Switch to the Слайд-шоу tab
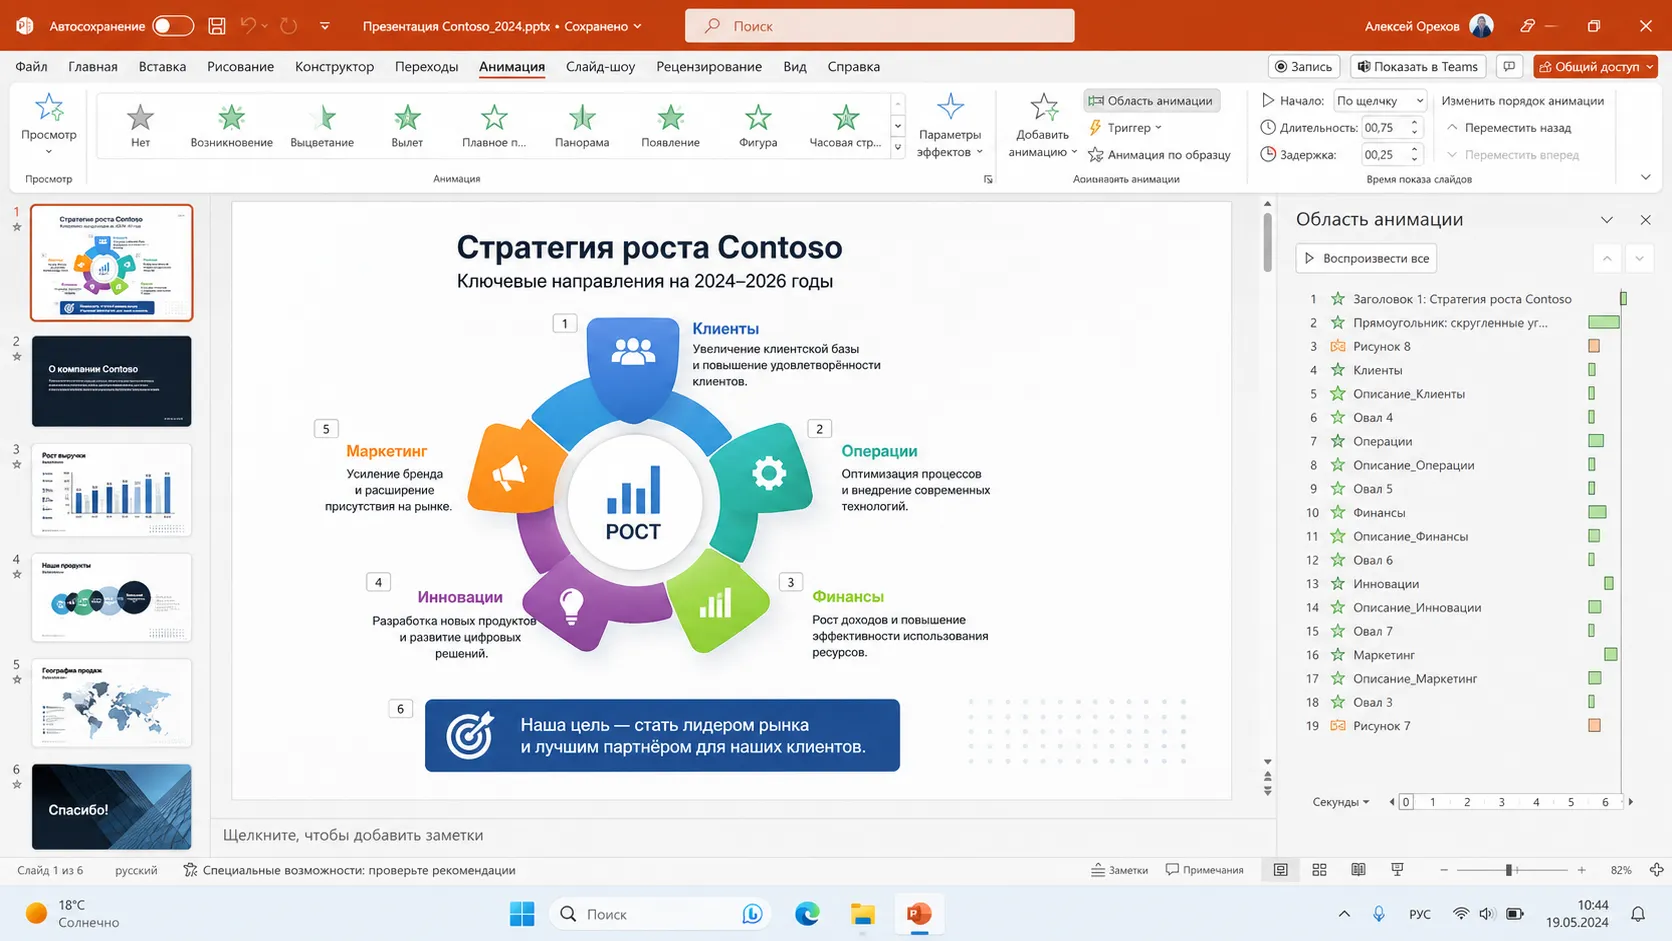This screenshot has height=941, width=1672. pyautogui.click(x=600, y=66)
